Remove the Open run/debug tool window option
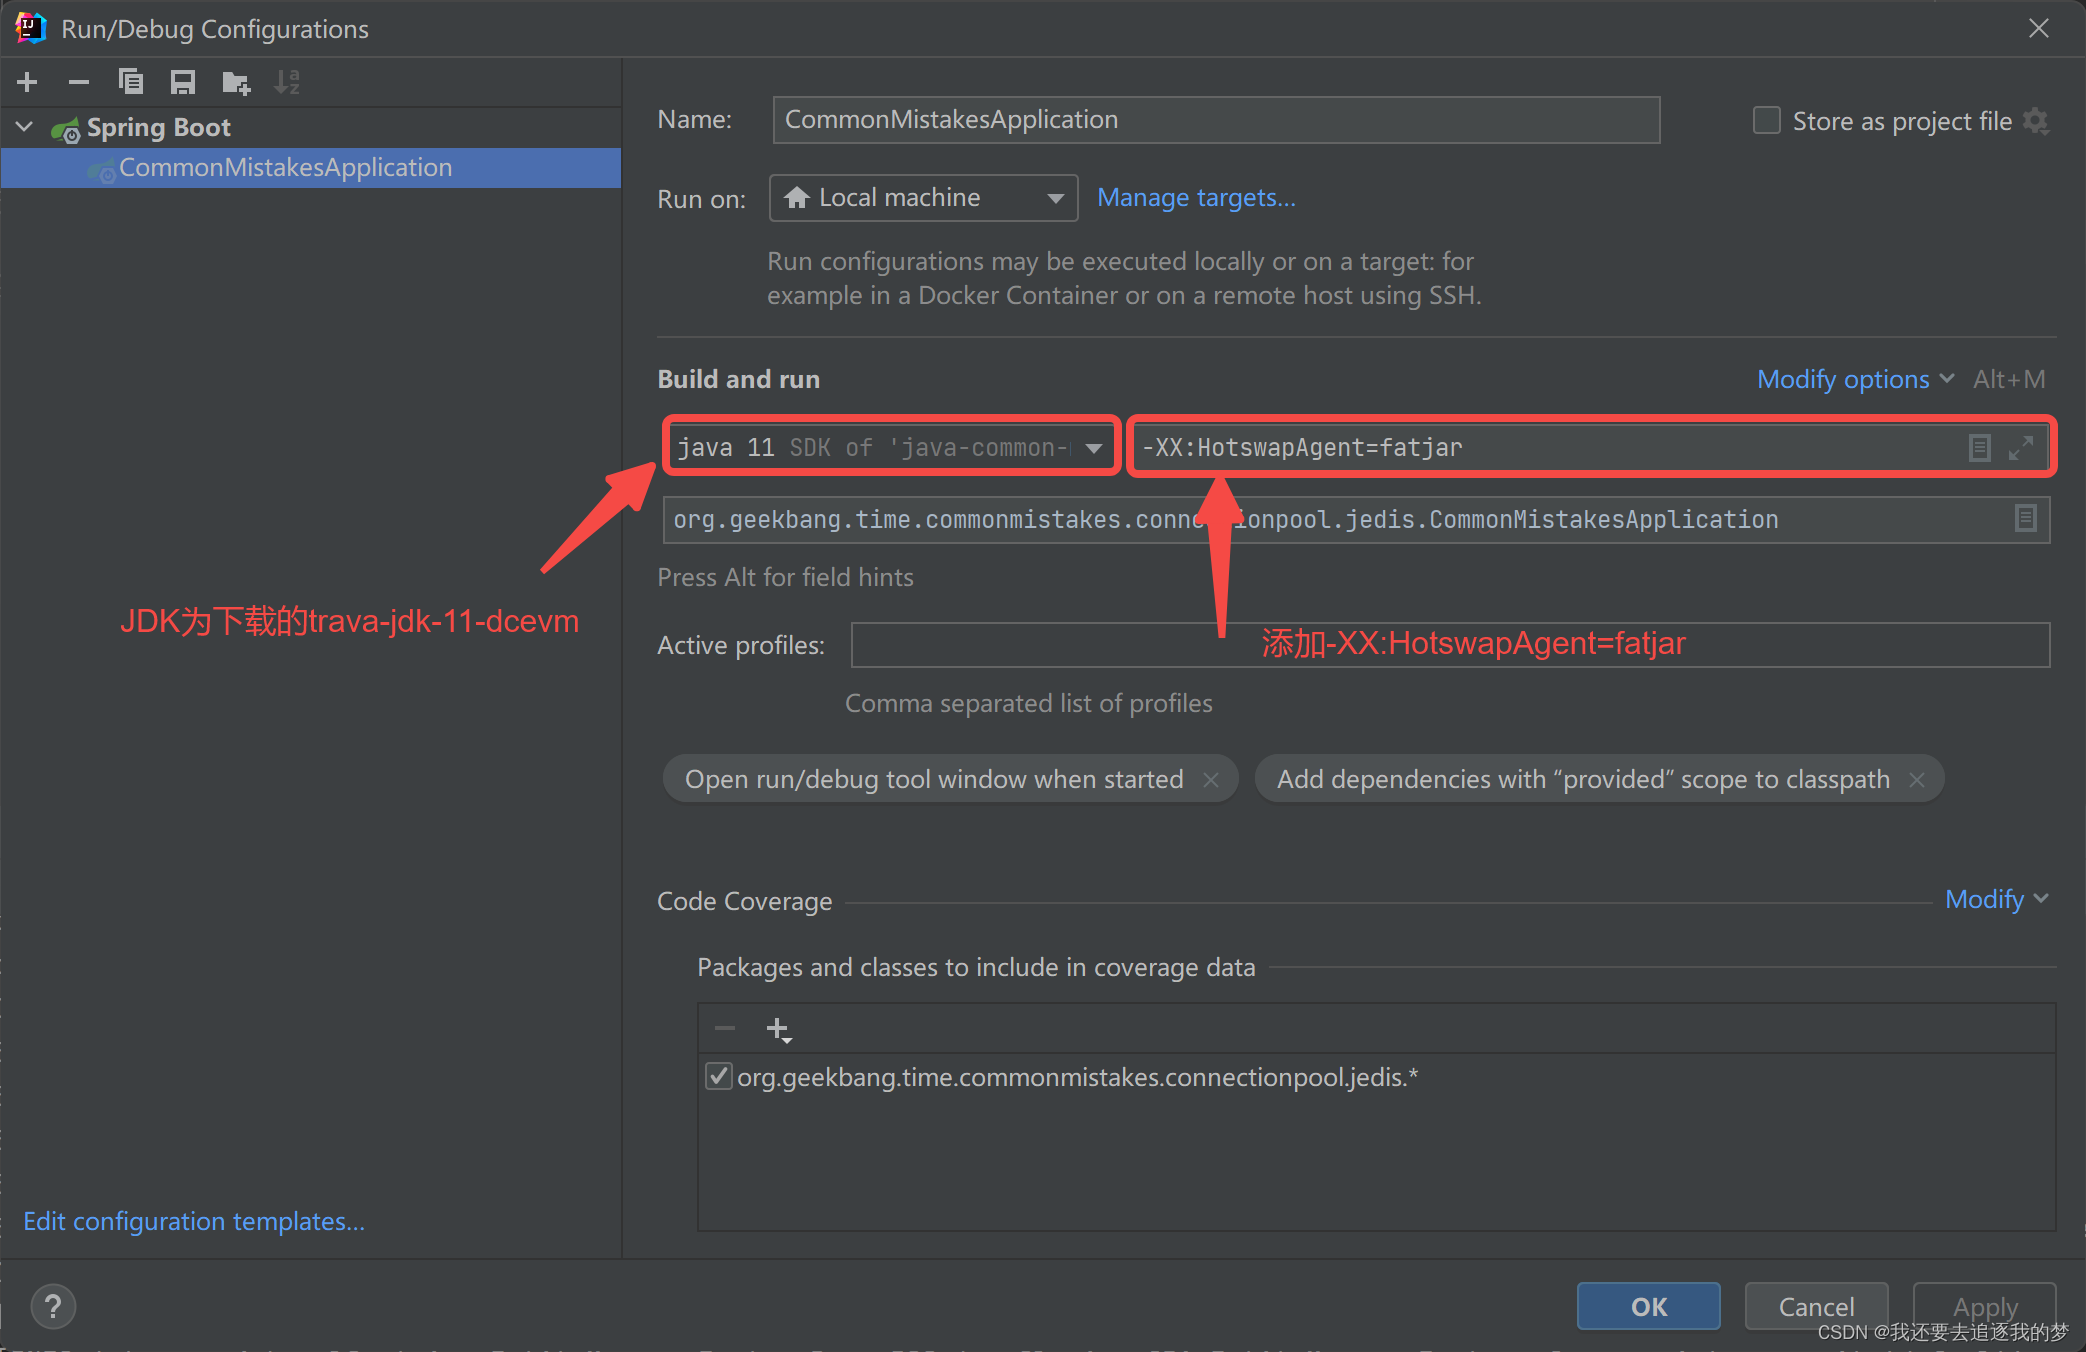The image size is (2086, 1352). tap(1211, 780)
